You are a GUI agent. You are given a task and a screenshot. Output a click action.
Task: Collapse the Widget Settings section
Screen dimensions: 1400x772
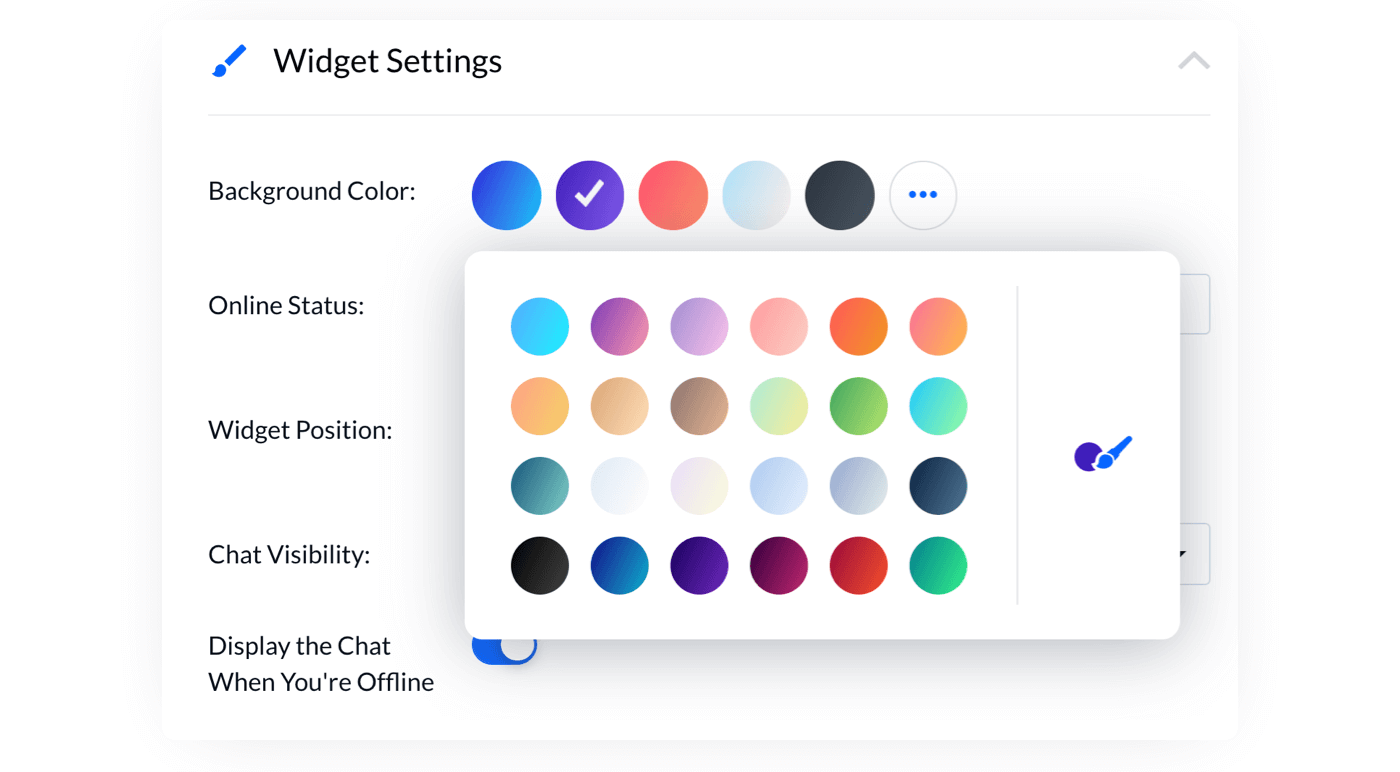(x=1192, y=60)
